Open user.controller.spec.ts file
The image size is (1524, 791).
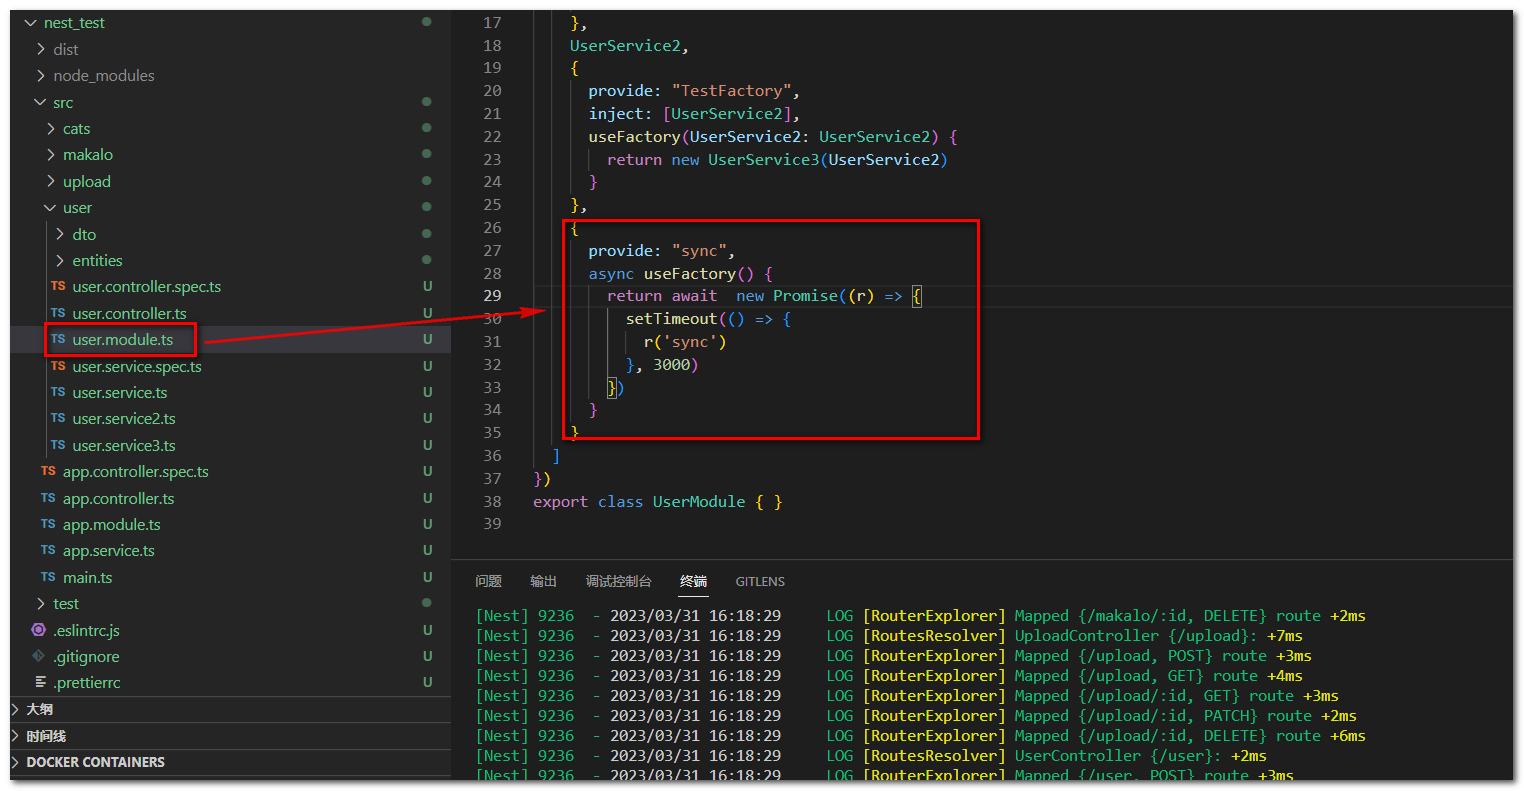coord(146,287)
